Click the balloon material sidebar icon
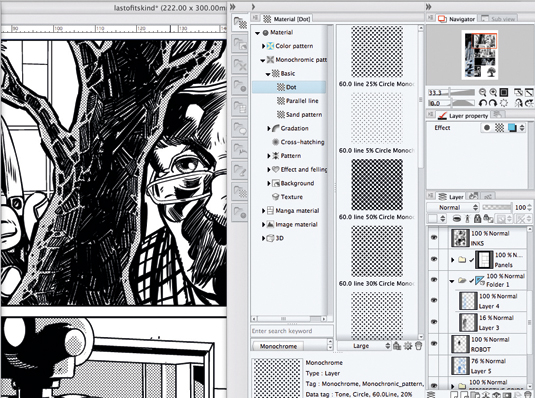Screen dimensions: 535x398 click(x=240, y=128)
